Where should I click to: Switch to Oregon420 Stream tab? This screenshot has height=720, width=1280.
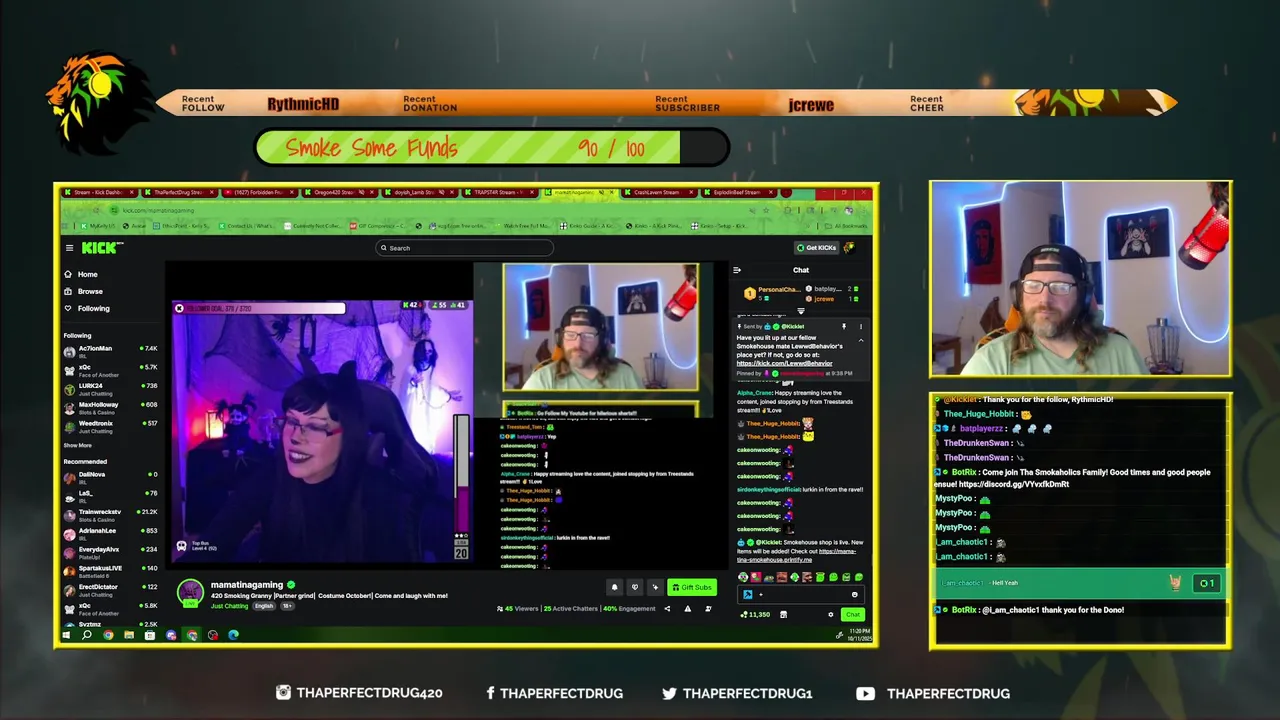tap(338, 192)
